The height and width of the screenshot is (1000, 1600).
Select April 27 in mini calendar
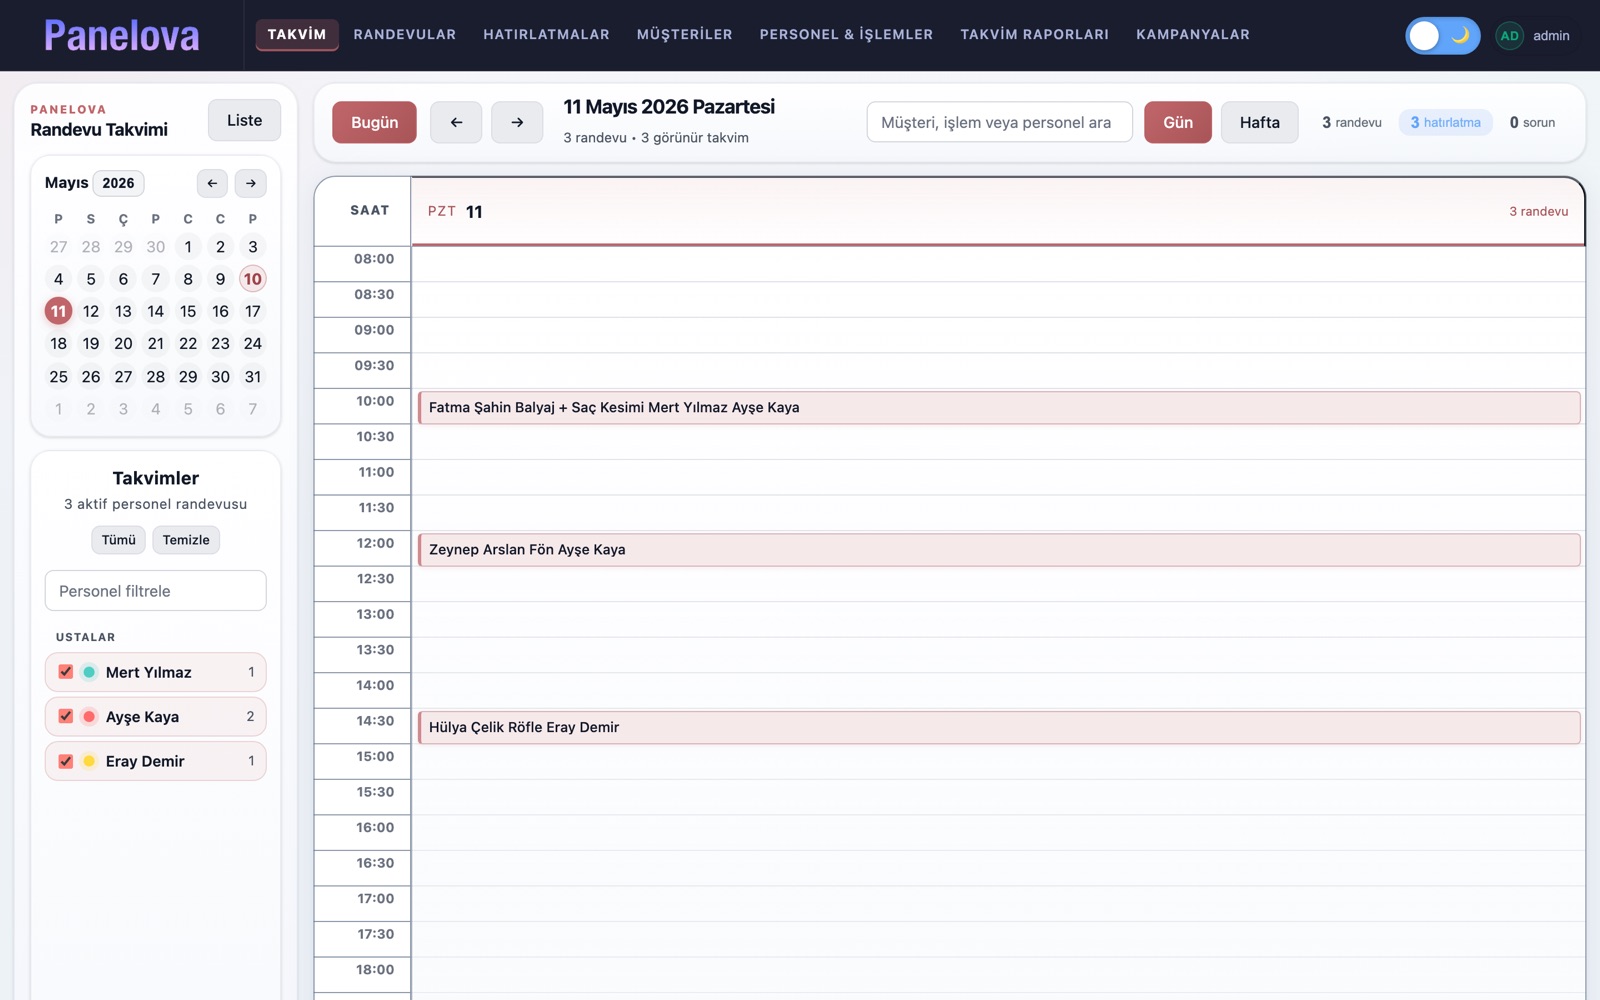[x=58, y=247]
